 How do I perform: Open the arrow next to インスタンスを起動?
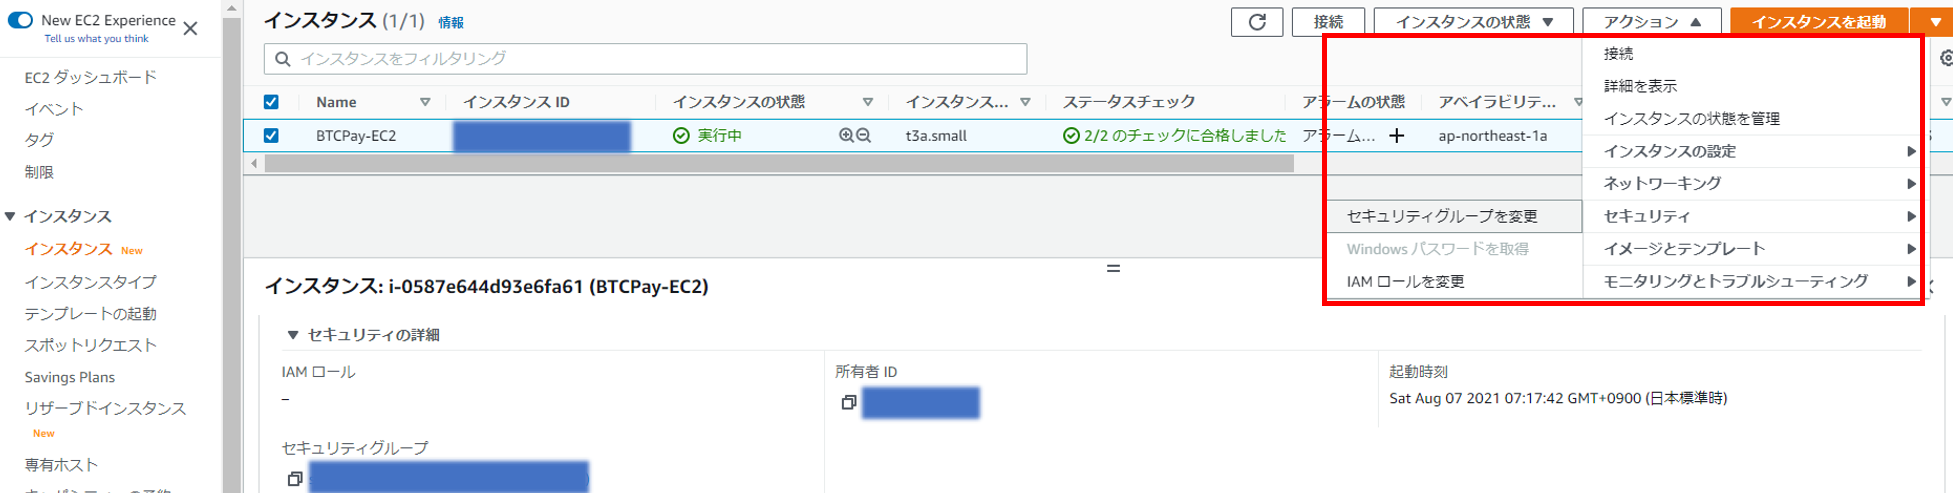point(1936,22)
